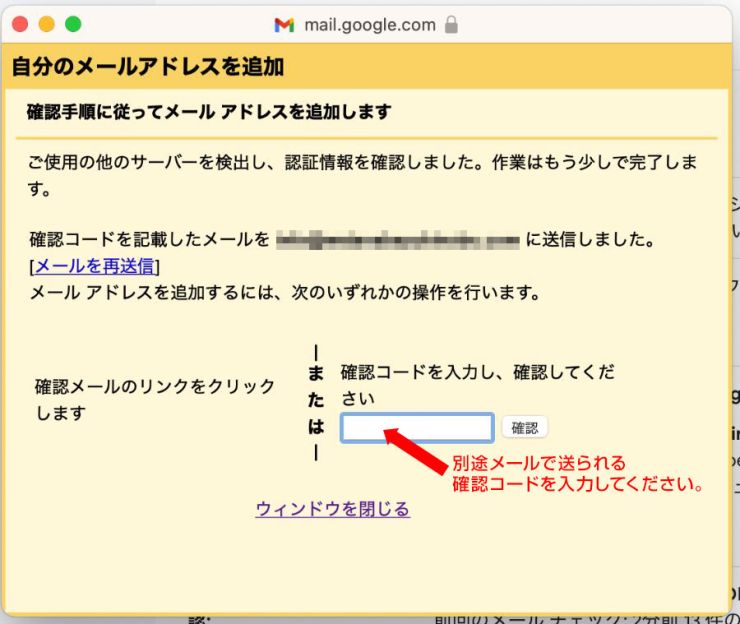Image resolution: width=740 pixels, height=624 pixels.
Task: Click the 確認メールのリンクをクリックします text
Action: click(154, 399)
